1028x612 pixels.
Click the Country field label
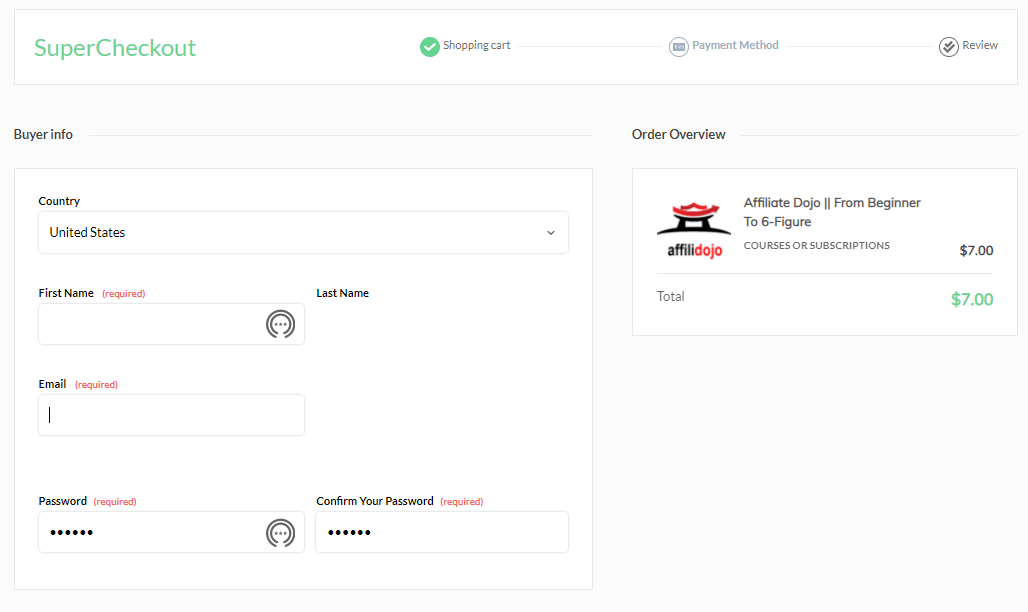pyautogui.click(x=59, y=201)
